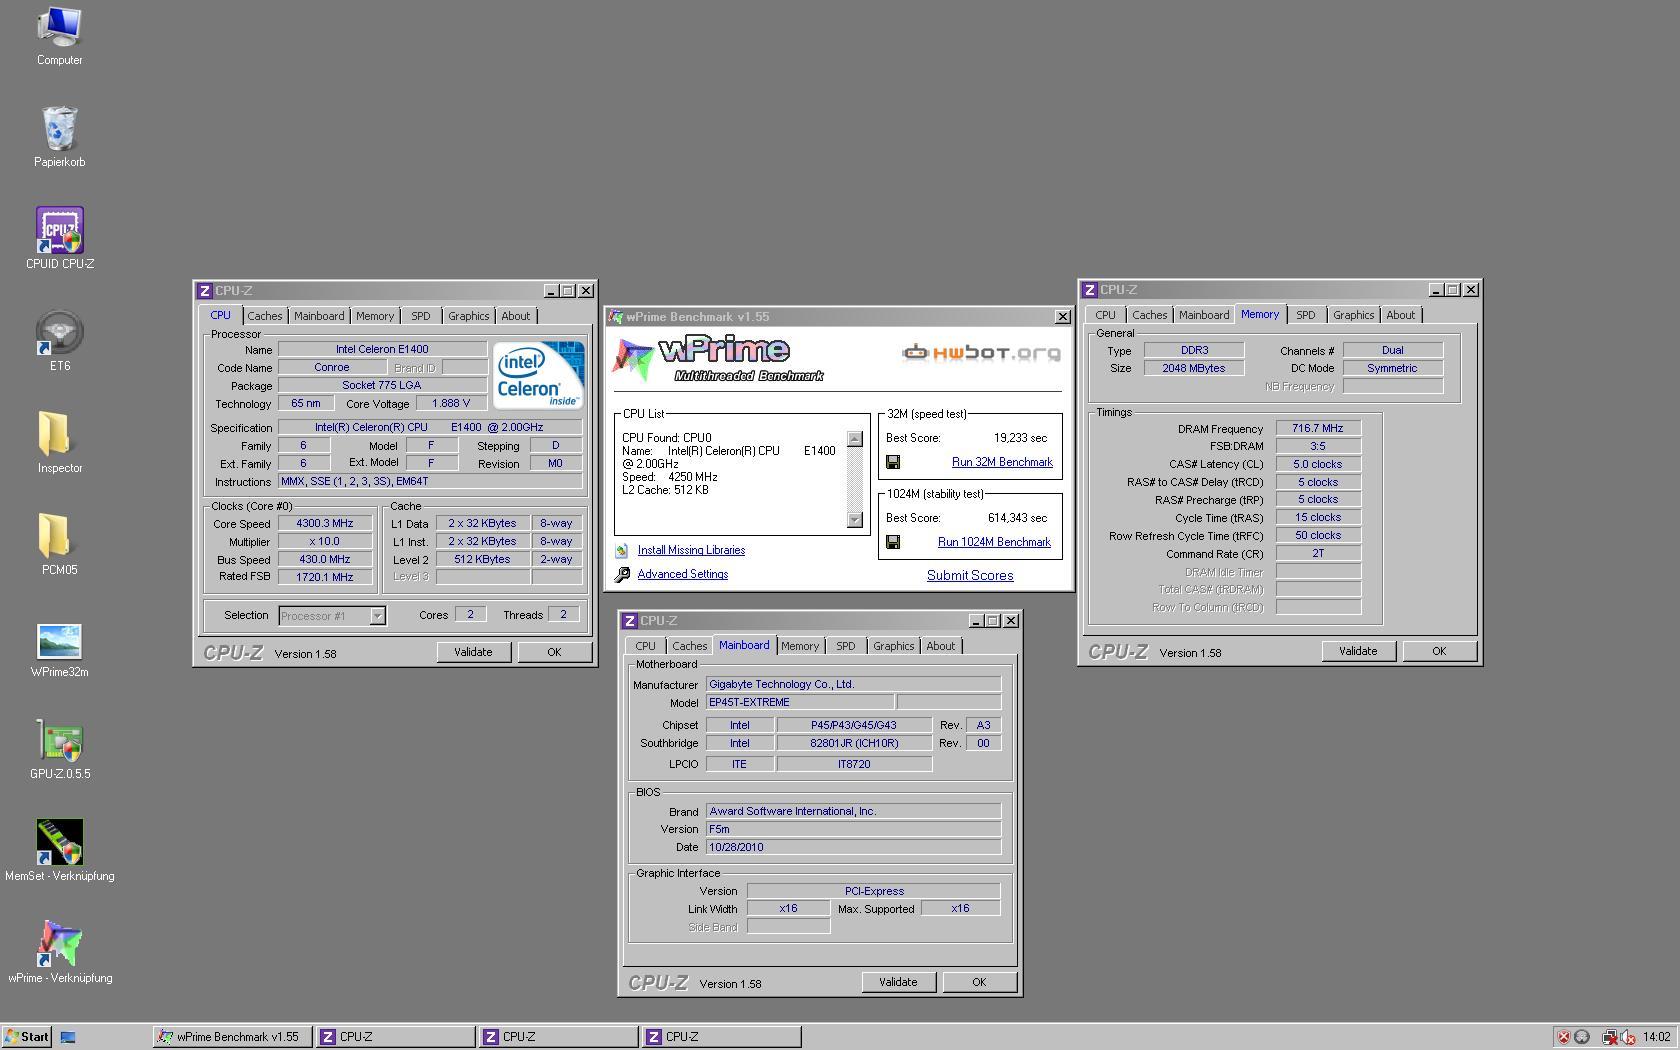Open the WPrime32m image file icon
This screenshot has height=1050, width=1680.
59,650
